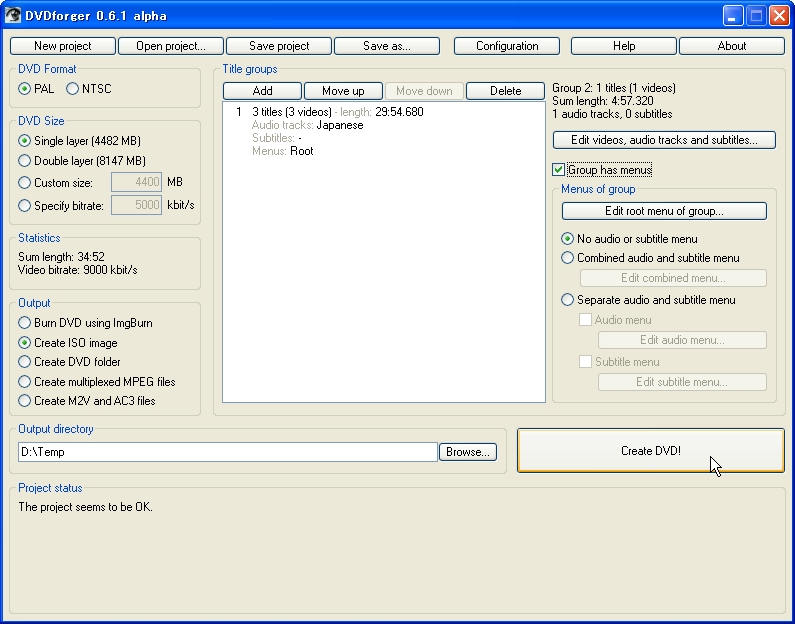The width and height of the screenshot is (795, 624).
Task: Click the Save project button
Action: click(279, 46)
